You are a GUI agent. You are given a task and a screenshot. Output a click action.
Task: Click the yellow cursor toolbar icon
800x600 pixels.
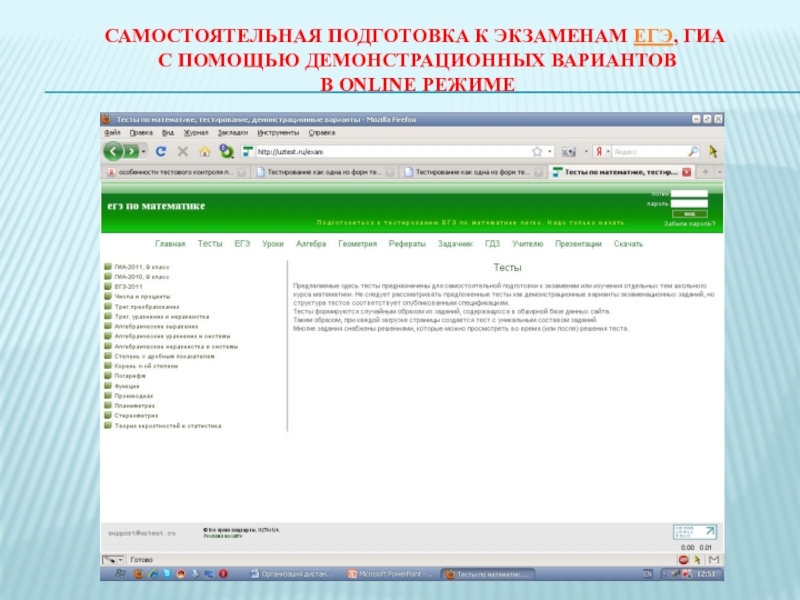tap(713, 151)
